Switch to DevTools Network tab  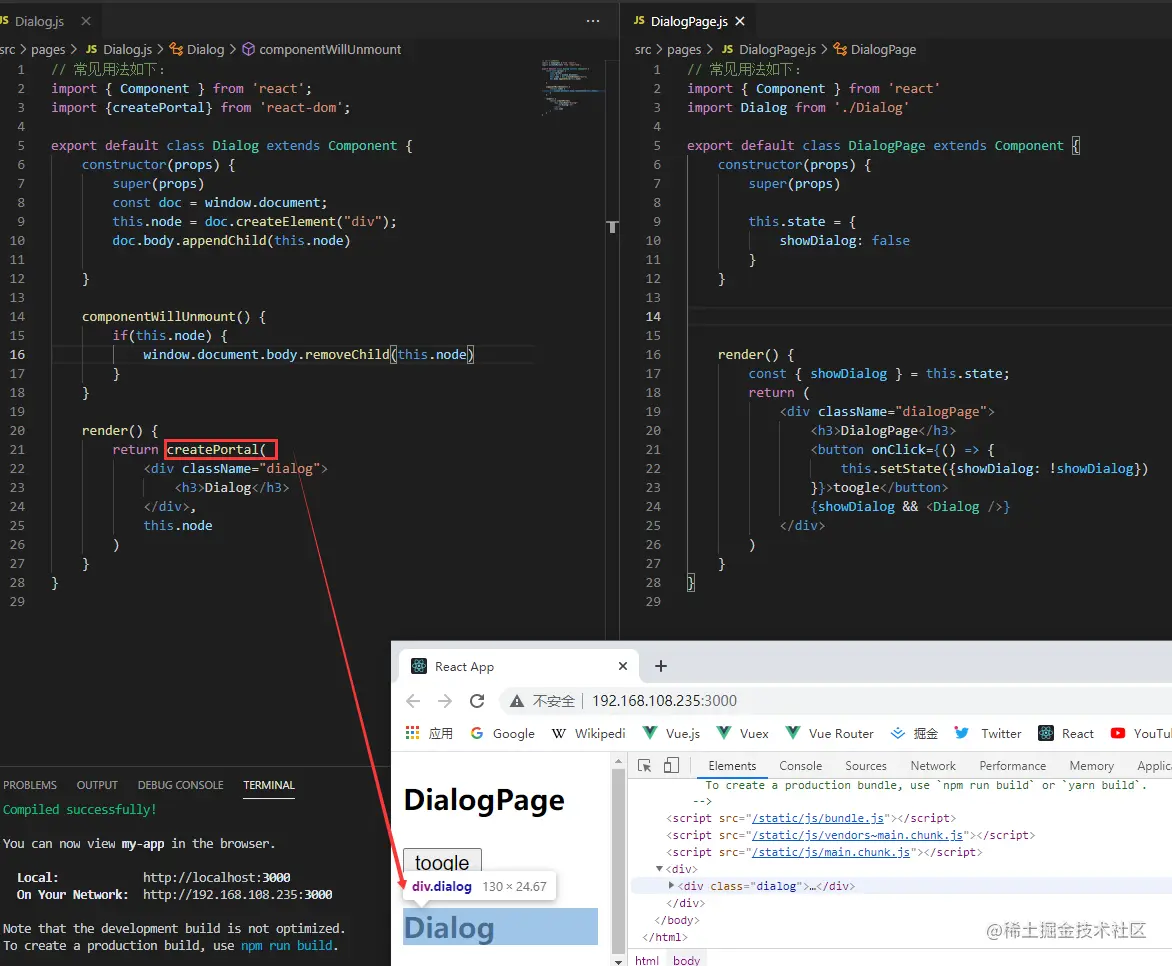click(933, 766)
